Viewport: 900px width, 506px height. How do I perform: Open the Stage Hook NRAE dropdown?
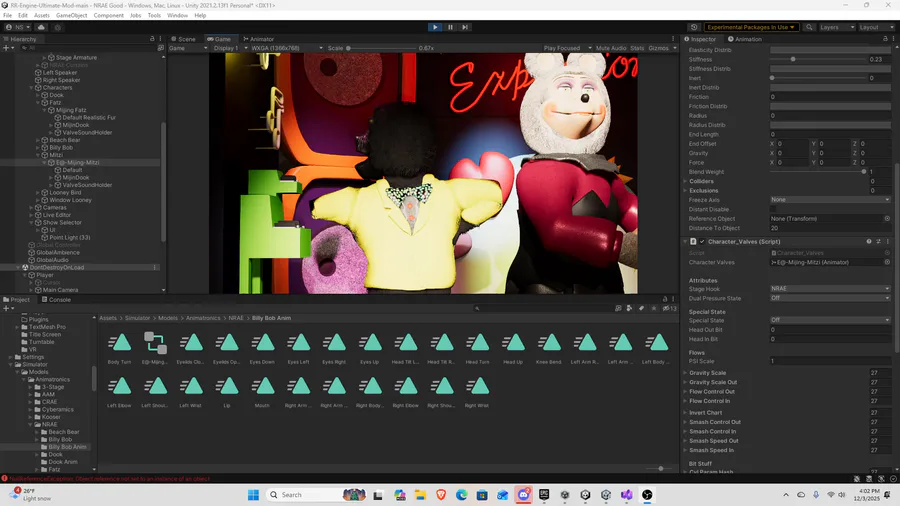click(830, 289)
